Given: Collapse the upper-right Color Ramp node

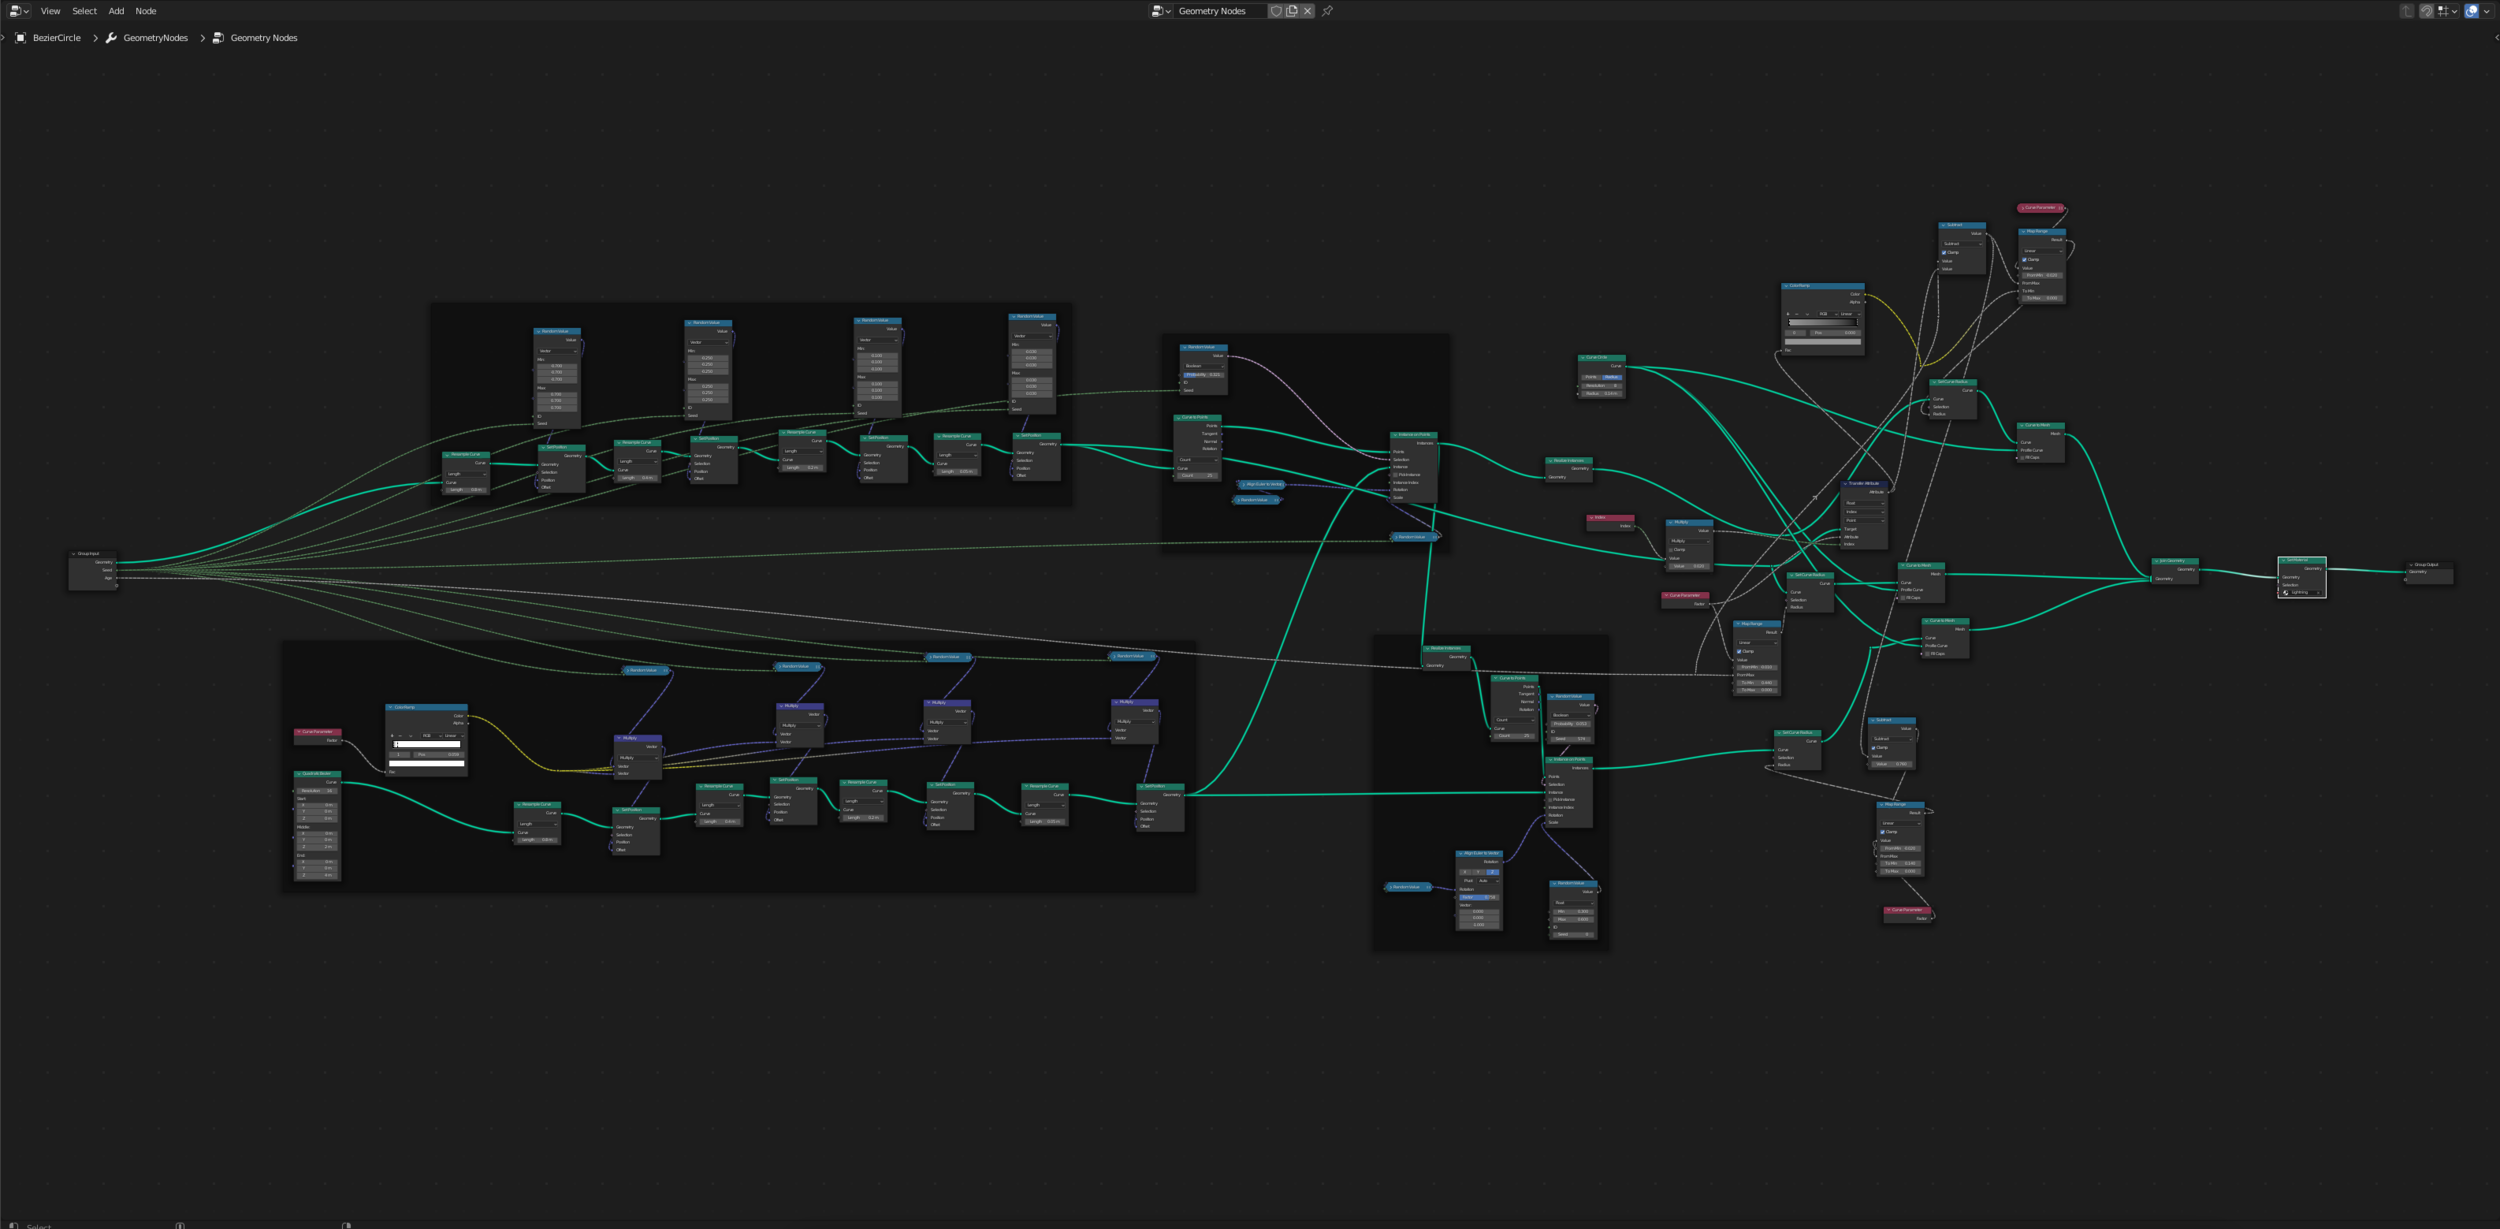Looking at the screenshot, I should [1786, 286].
